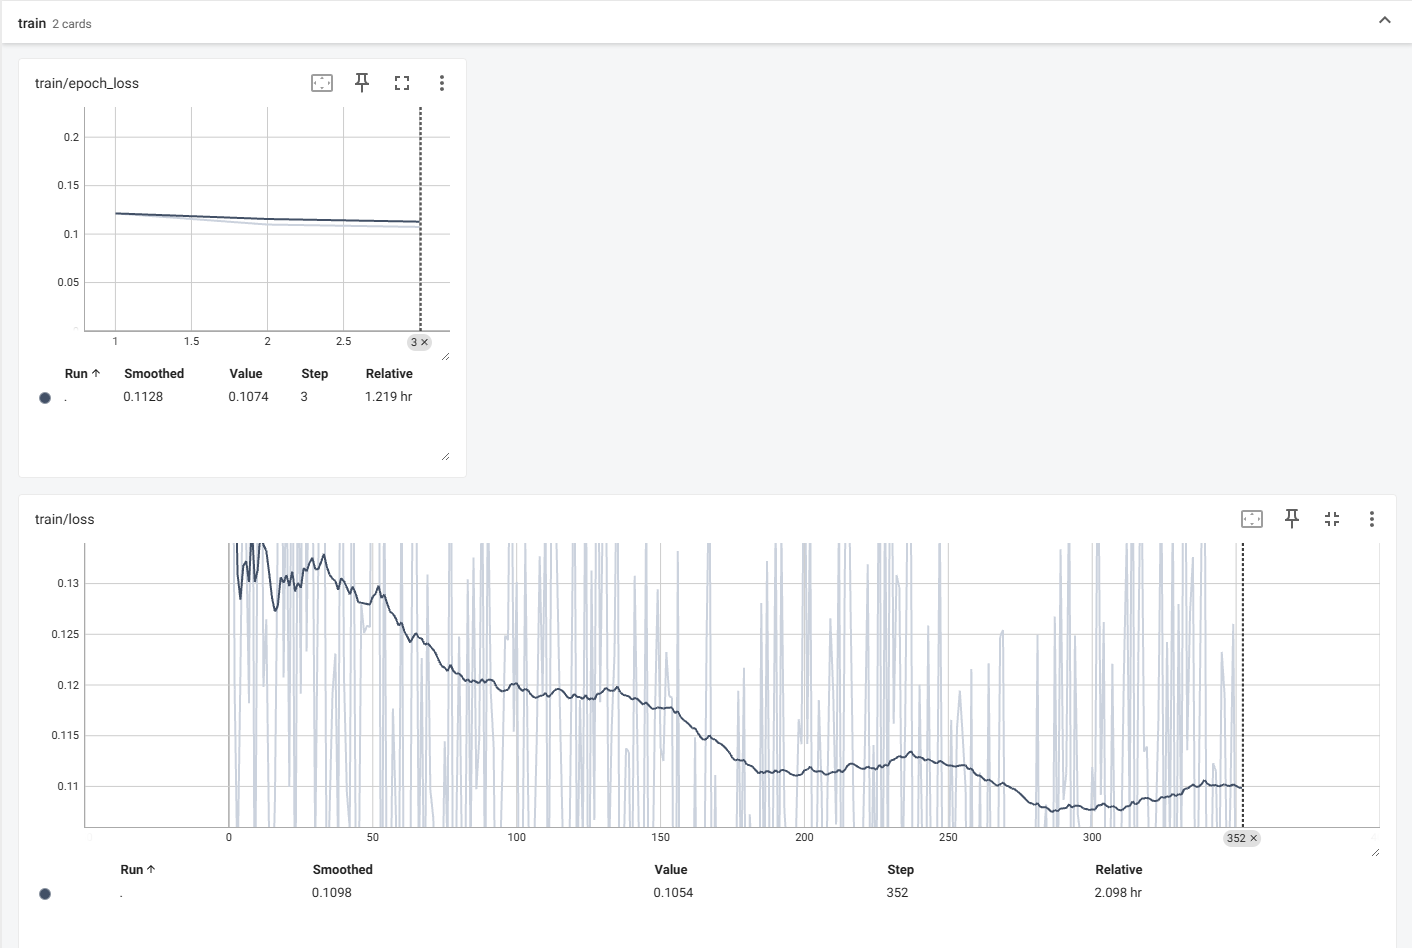Click the 2.5 x-axis label in train/epoch_loss
1412x948 pixels.
344,342
